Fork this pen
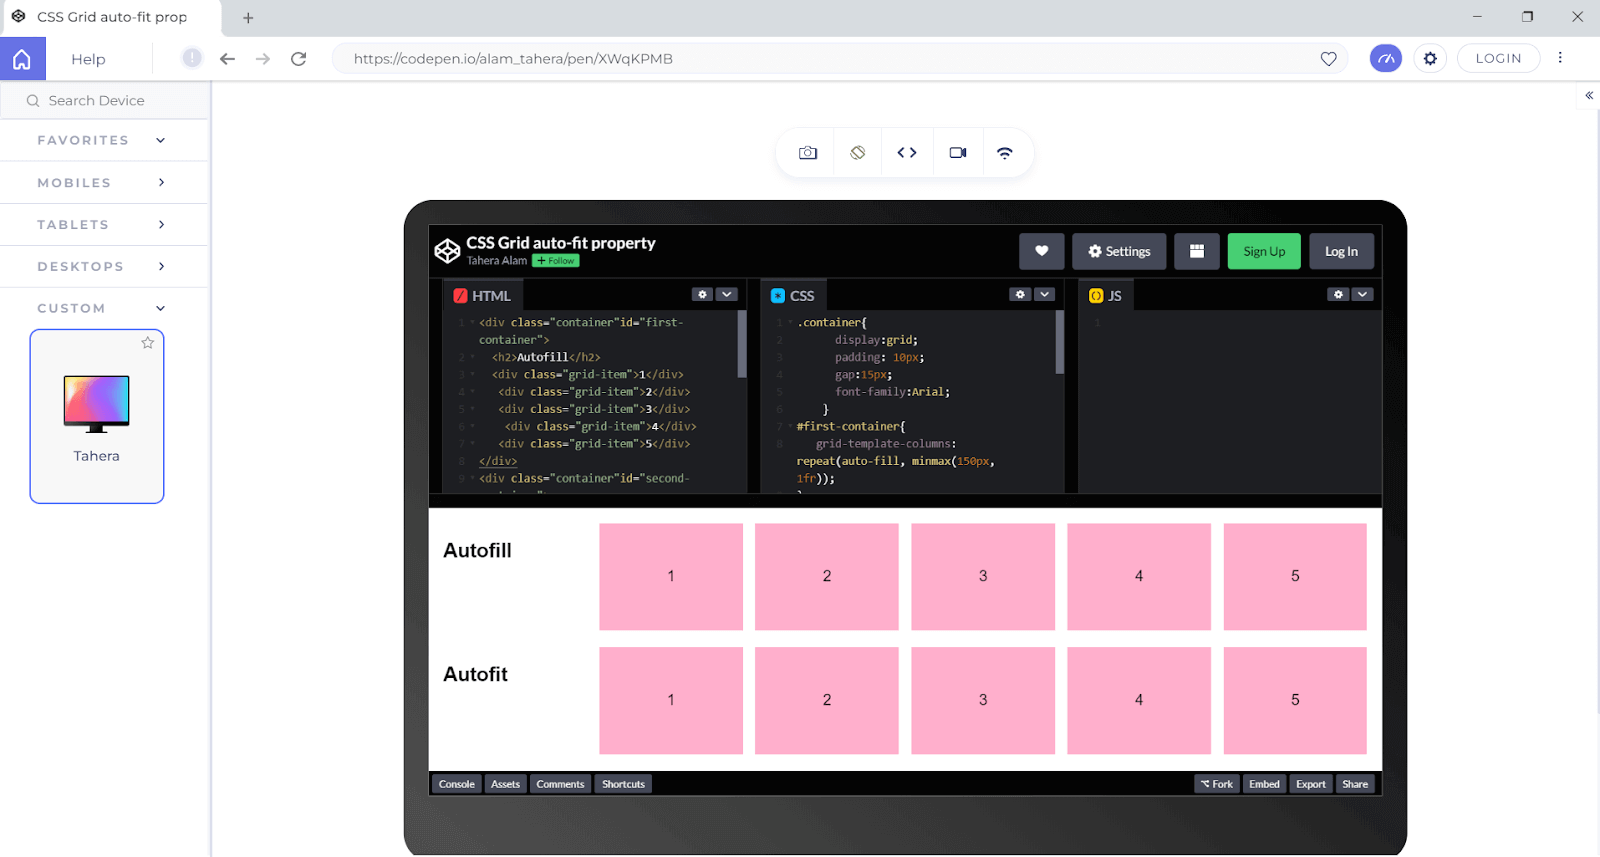The width and height of the screenshot is (1600, 857). click(x=1217, y=784)
